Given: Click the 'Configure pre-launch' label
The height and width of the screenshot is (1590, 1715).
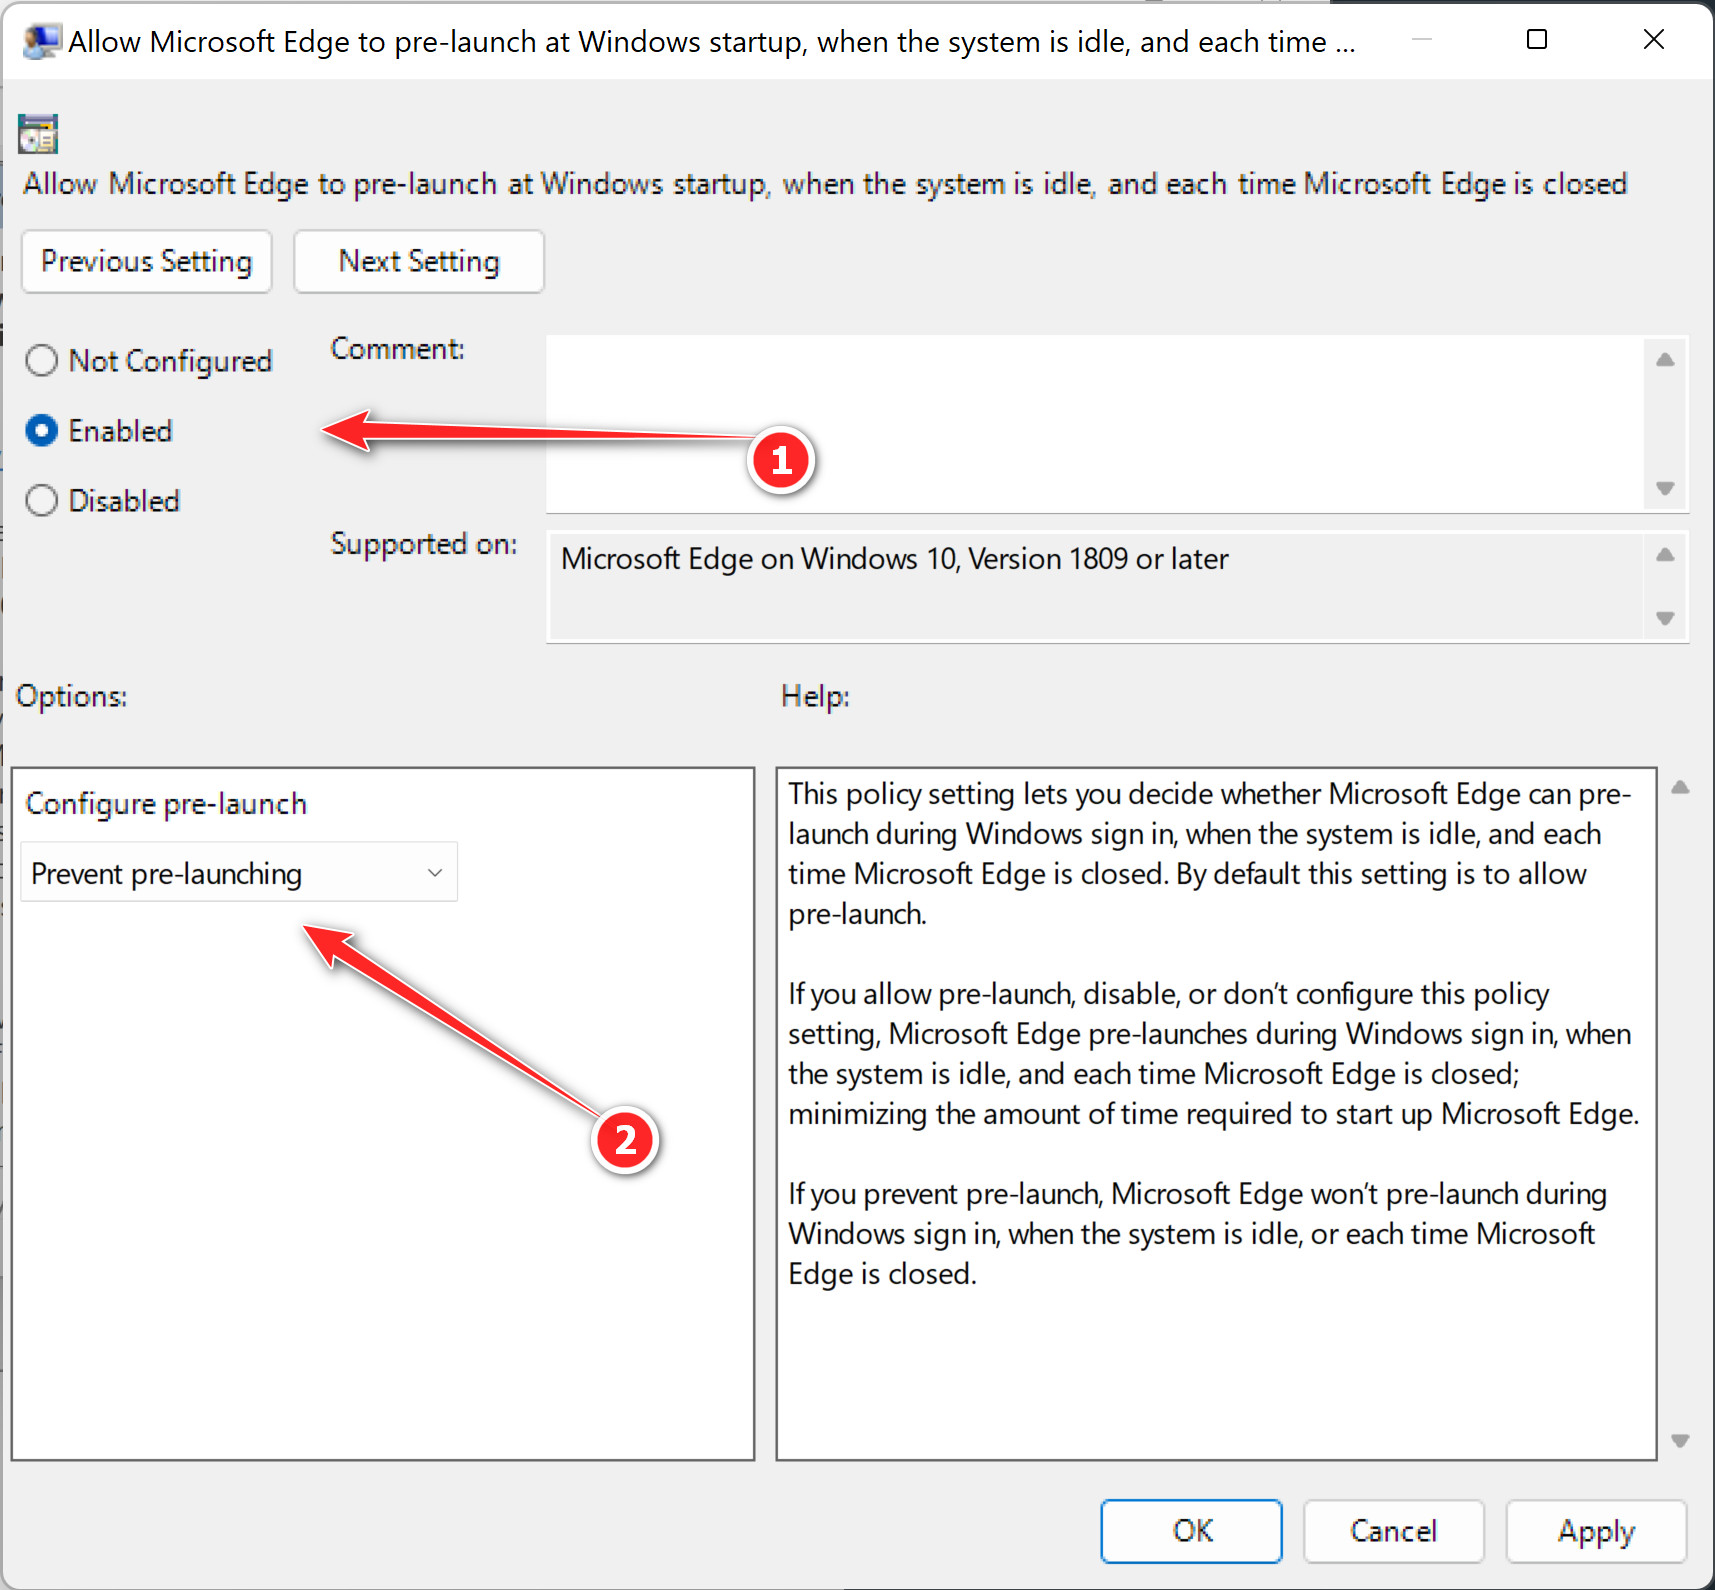Looking at the screenshot, I should coord(166,804).
